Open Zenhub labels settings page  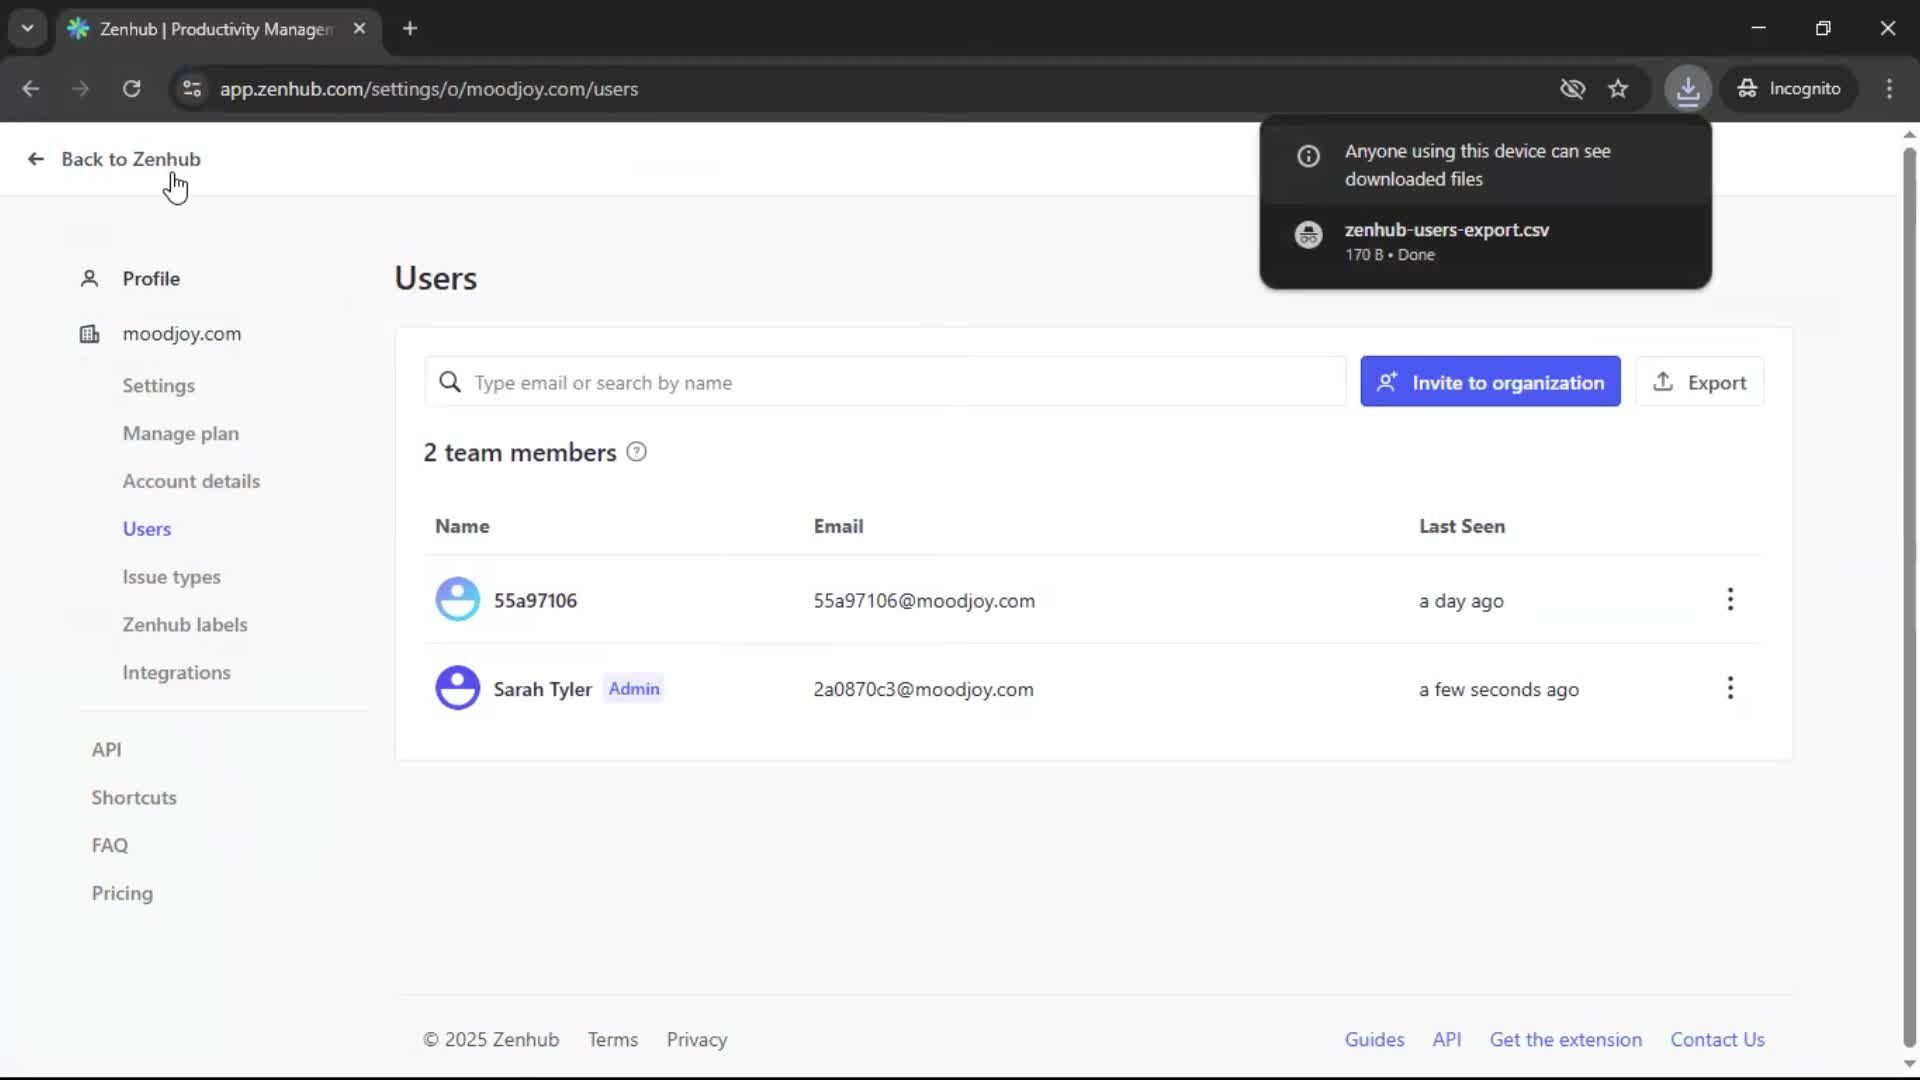(x=184, y=625)
